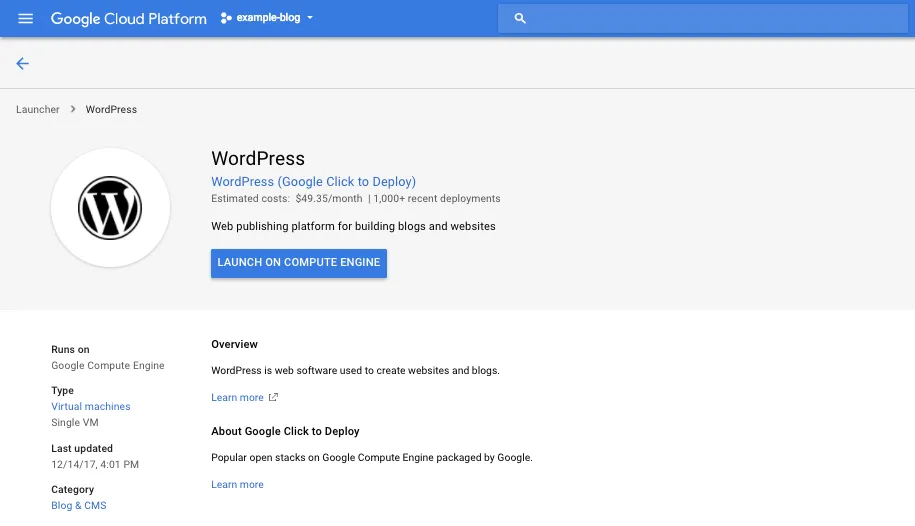
Task: Click the project hexagon icon beside example-blog
Action: pos(226,18)
